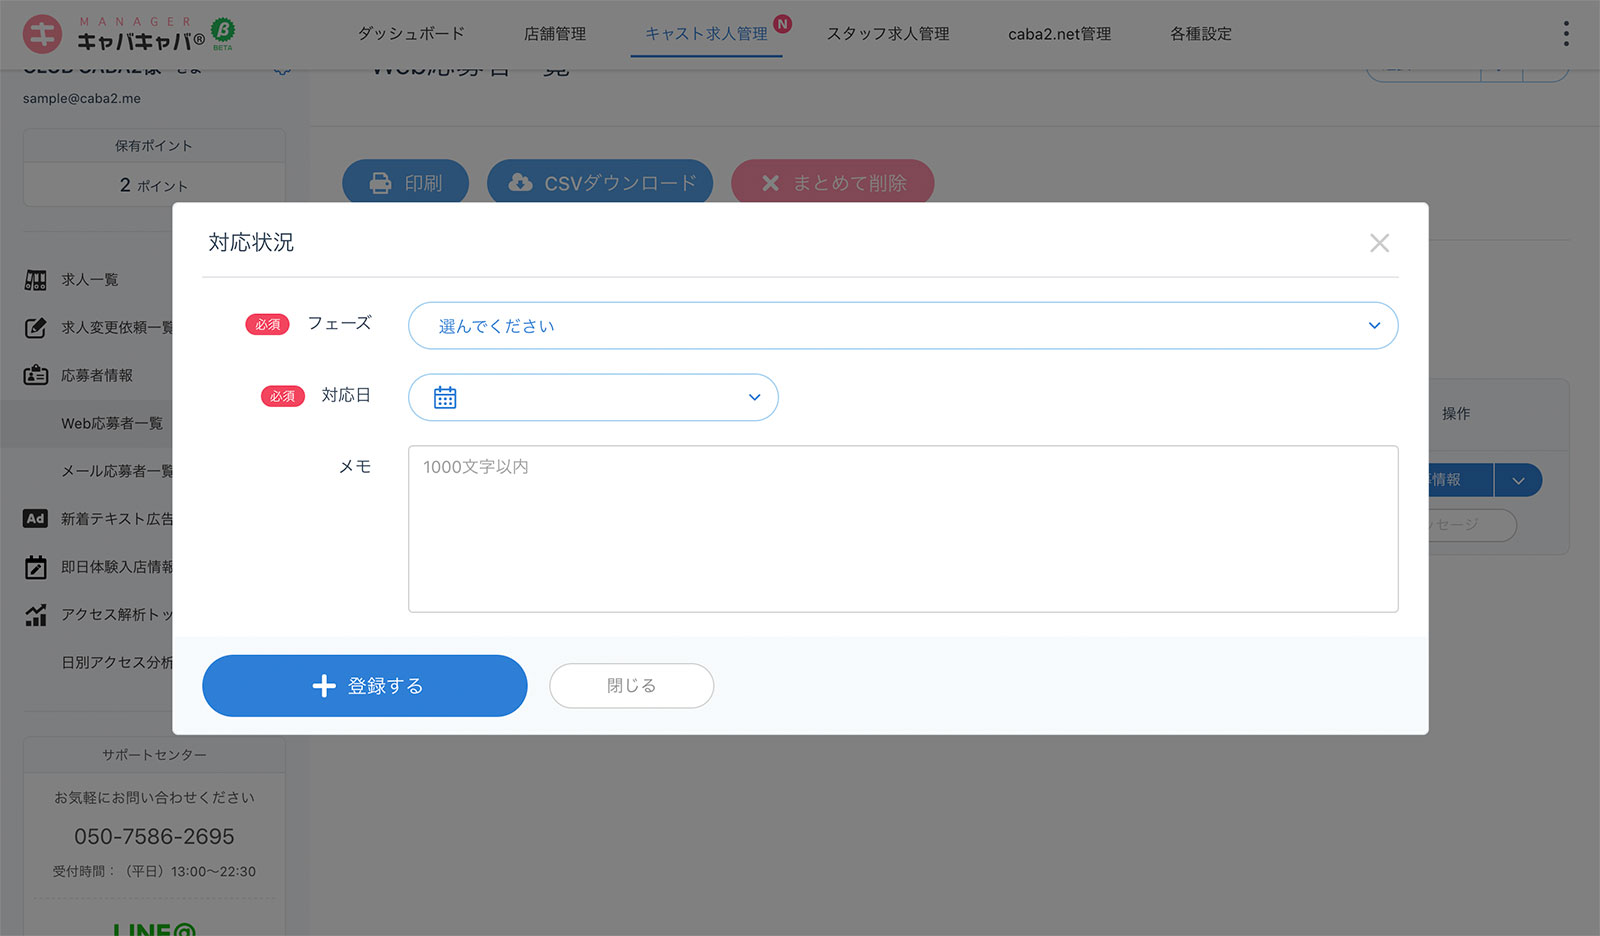Go to 店舗管理 in navigation
1600x936 pixels.
tap(555, 34)
